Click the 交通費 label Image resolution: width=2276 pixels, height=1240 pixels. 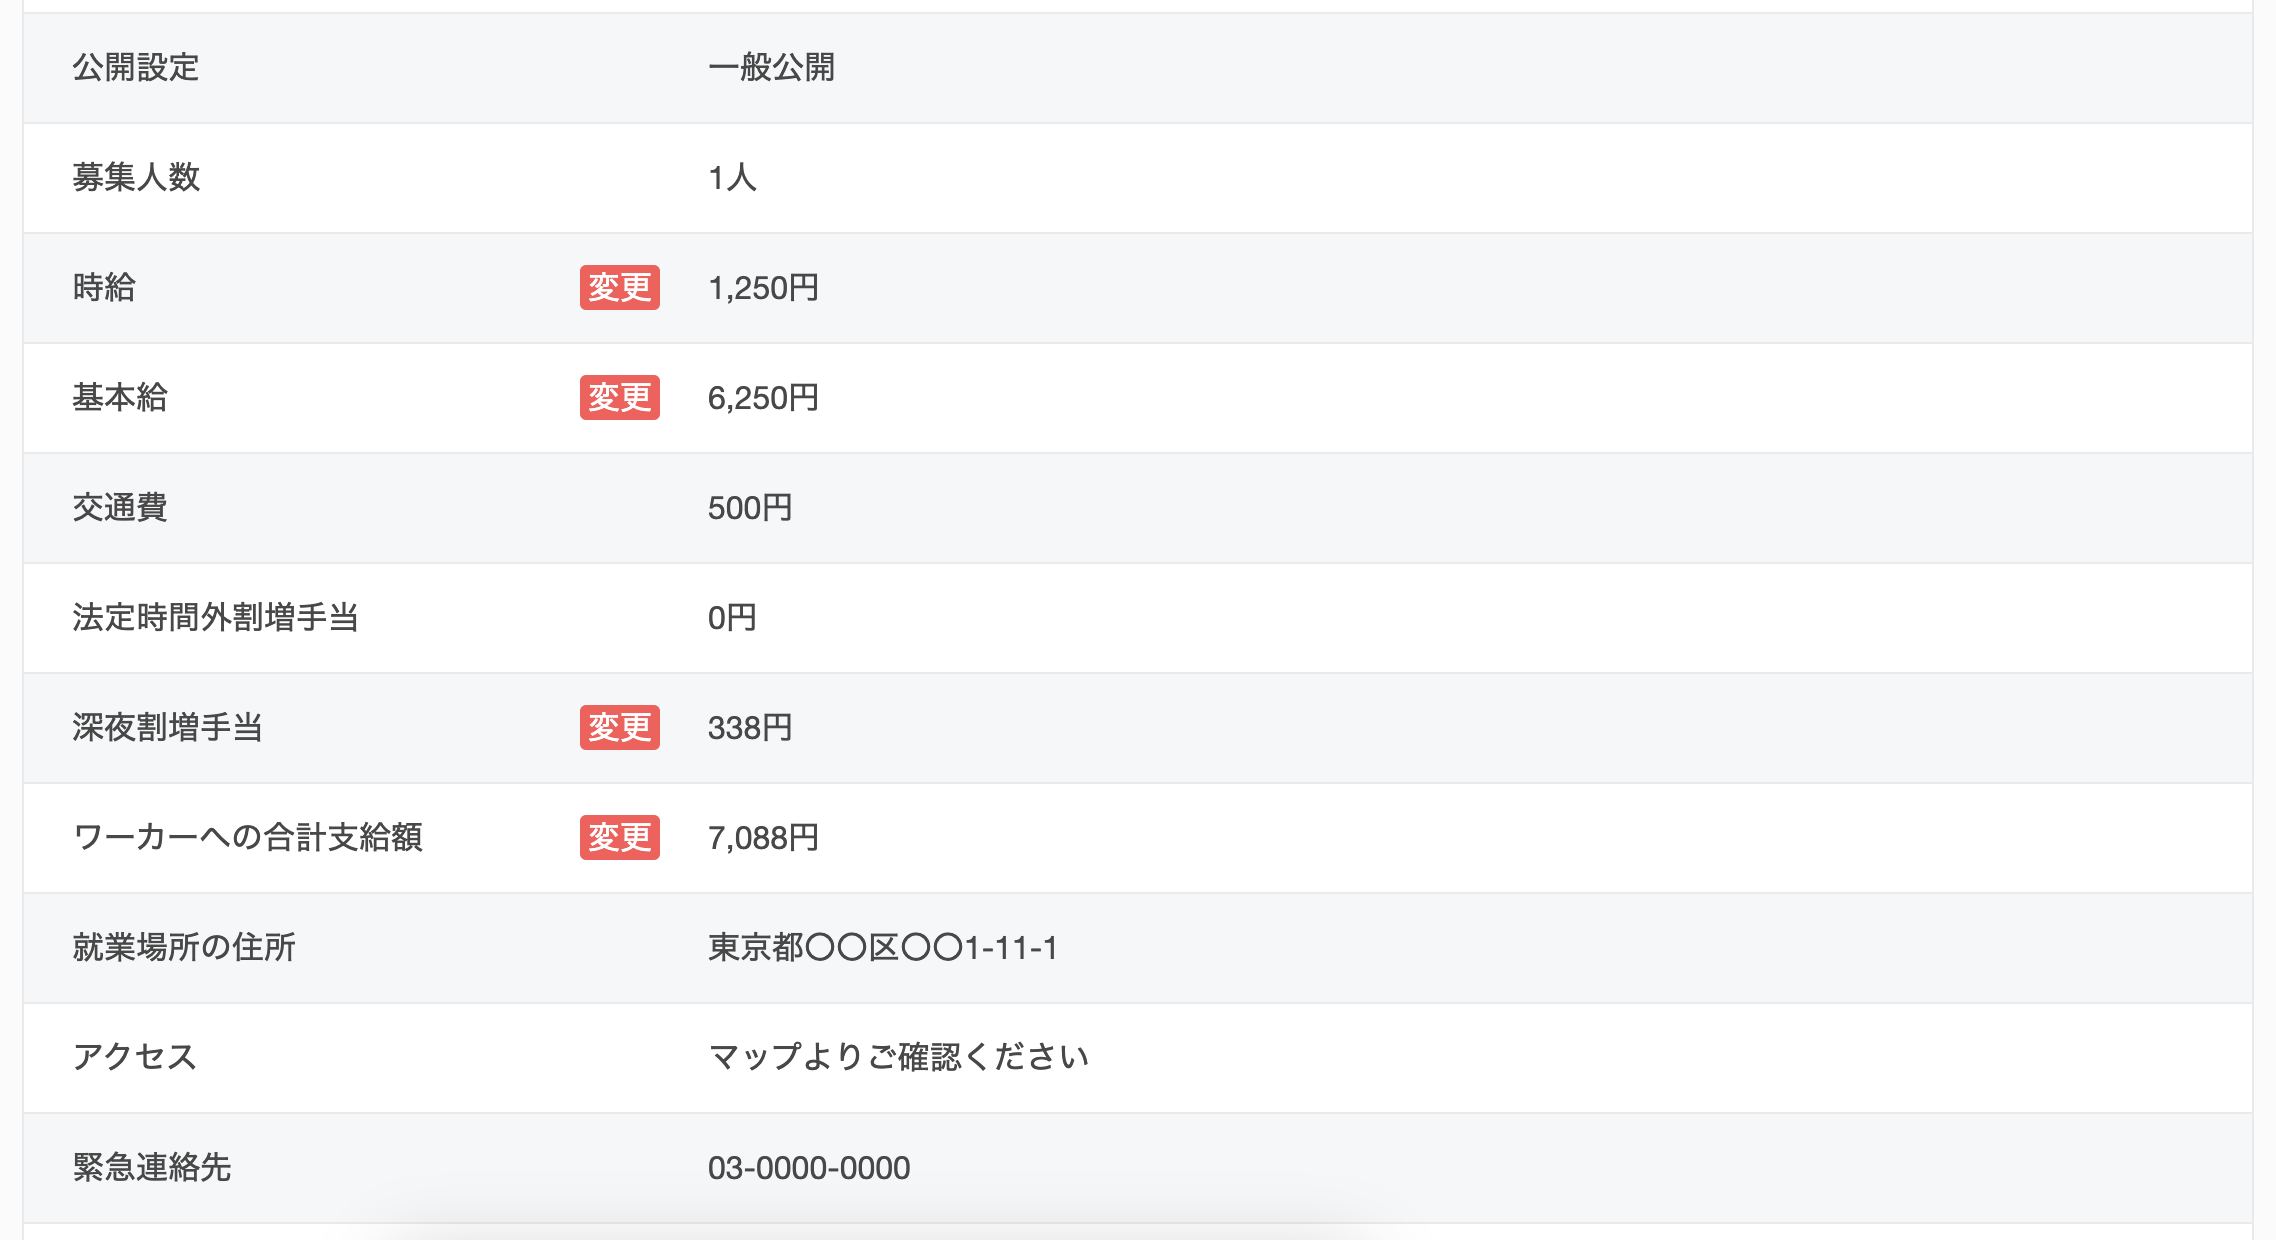(120, 508)
